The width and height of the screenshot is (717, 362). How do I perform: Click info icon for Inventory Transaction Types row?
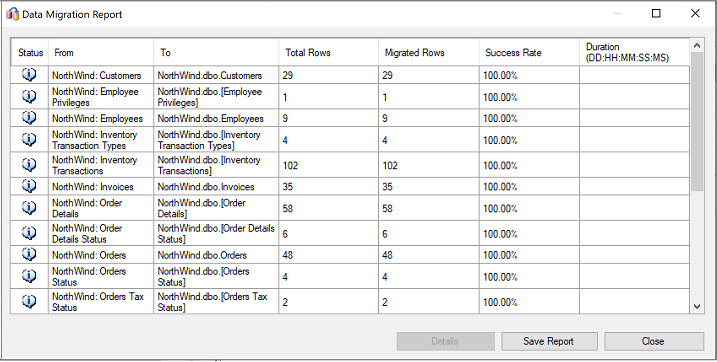pyautogui.click(x=29, y=139)
